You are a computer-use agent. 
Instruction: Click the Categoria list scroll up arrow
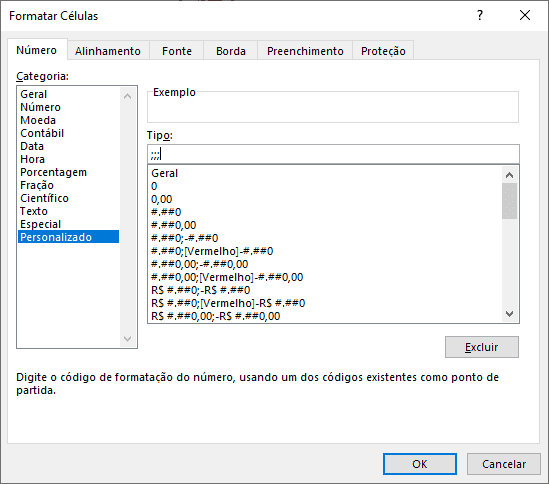pos(127,96)
